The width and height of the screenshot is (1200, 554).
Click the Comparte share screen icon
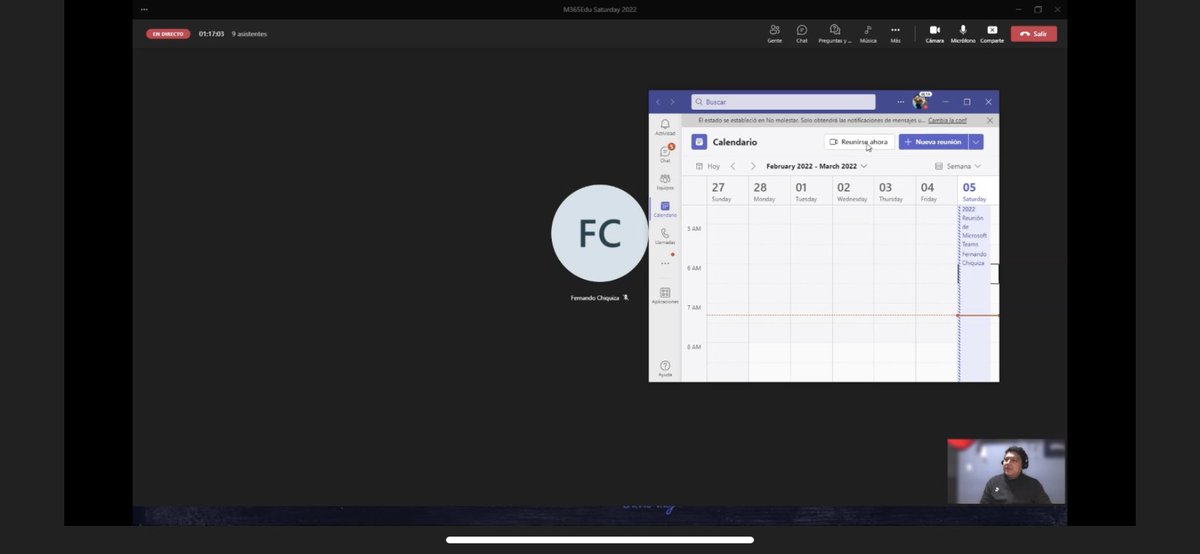click(x=992, y=33)
